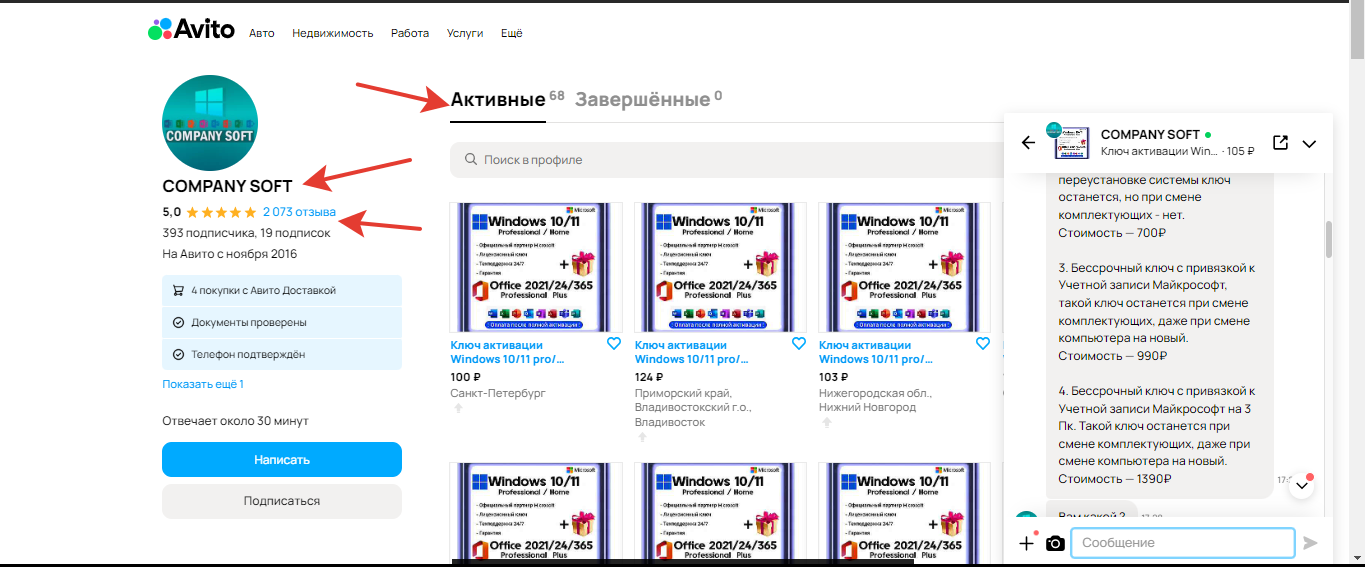
Task: Toggle the heart on the 124 ₽ listing
Action: [798, 344]
